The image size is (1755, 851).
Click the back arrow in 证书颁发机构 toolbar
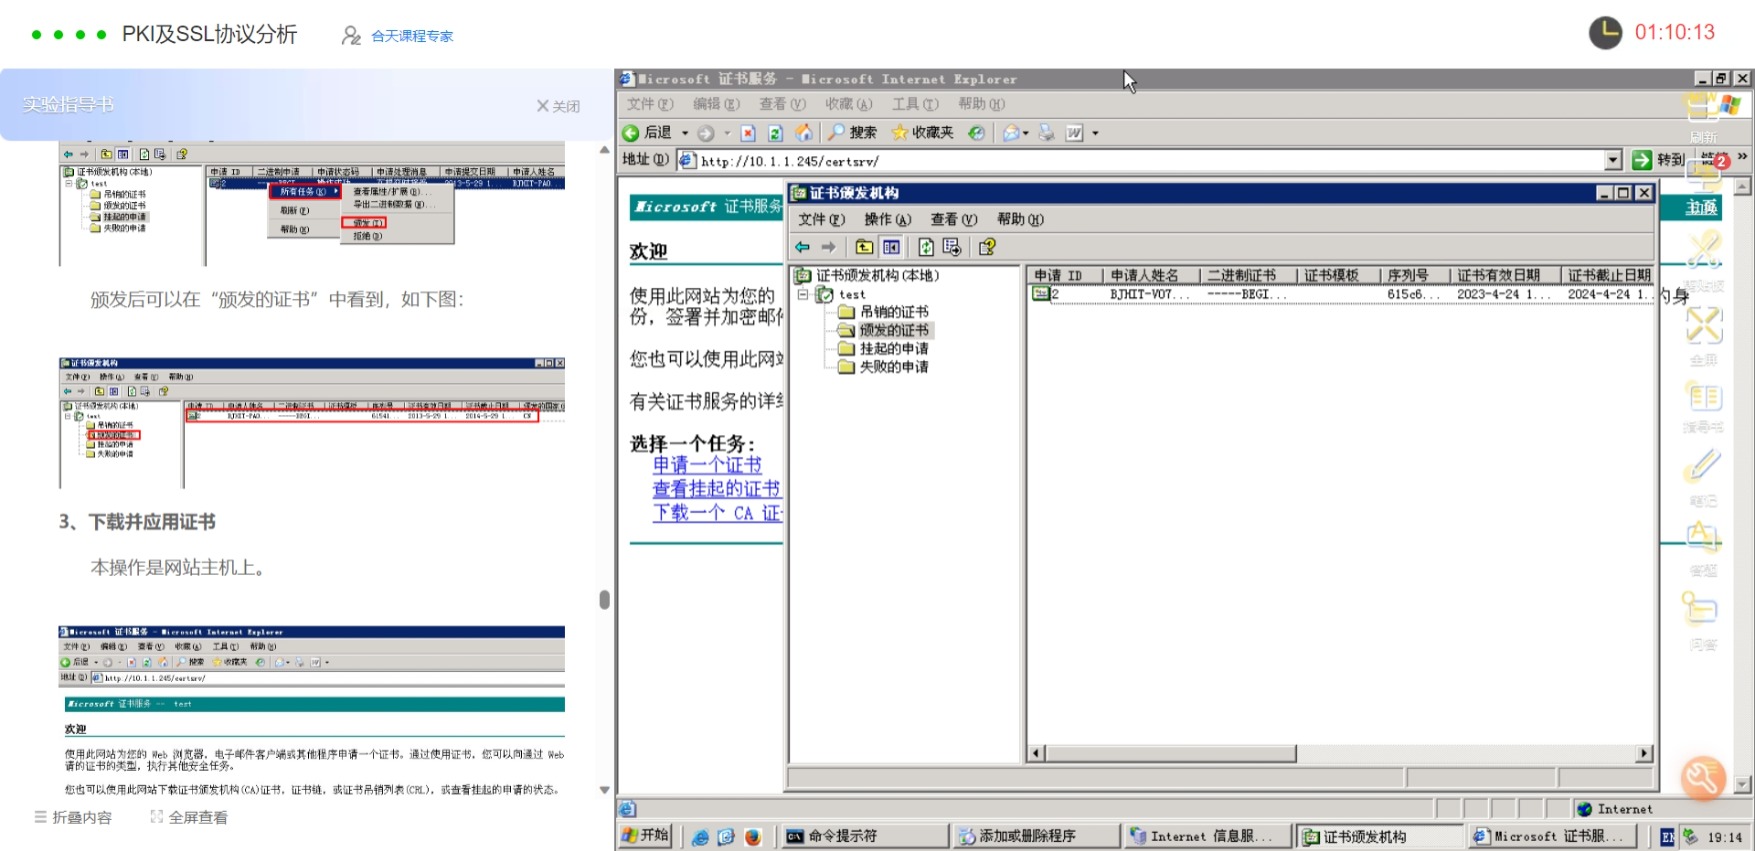802,247
